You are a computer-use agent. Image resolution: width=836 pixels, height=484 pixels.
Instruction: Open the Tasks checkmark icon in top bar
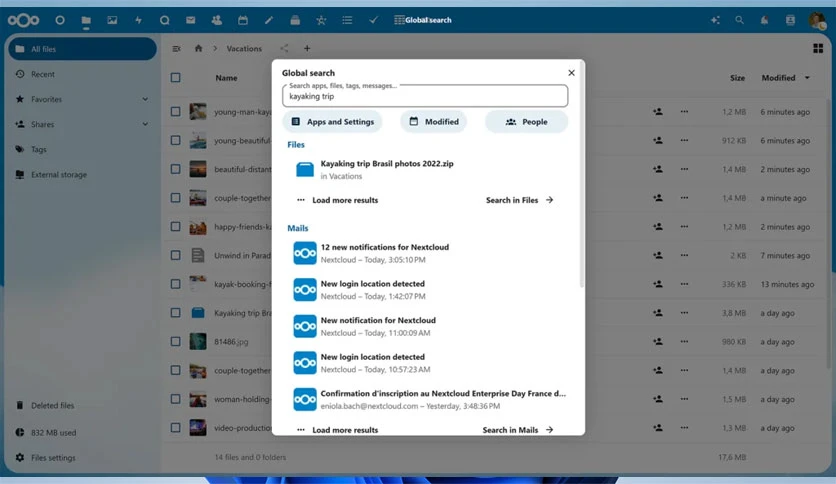pos(373,20)
